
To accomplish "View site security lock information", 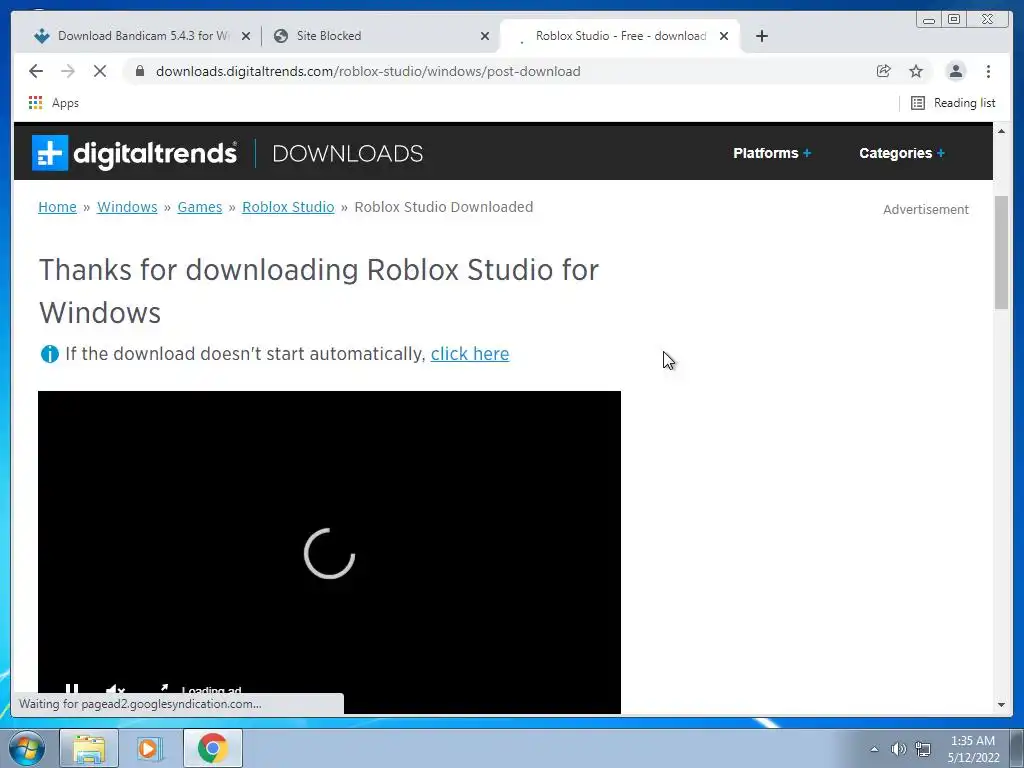I will [x=140, y=71].
